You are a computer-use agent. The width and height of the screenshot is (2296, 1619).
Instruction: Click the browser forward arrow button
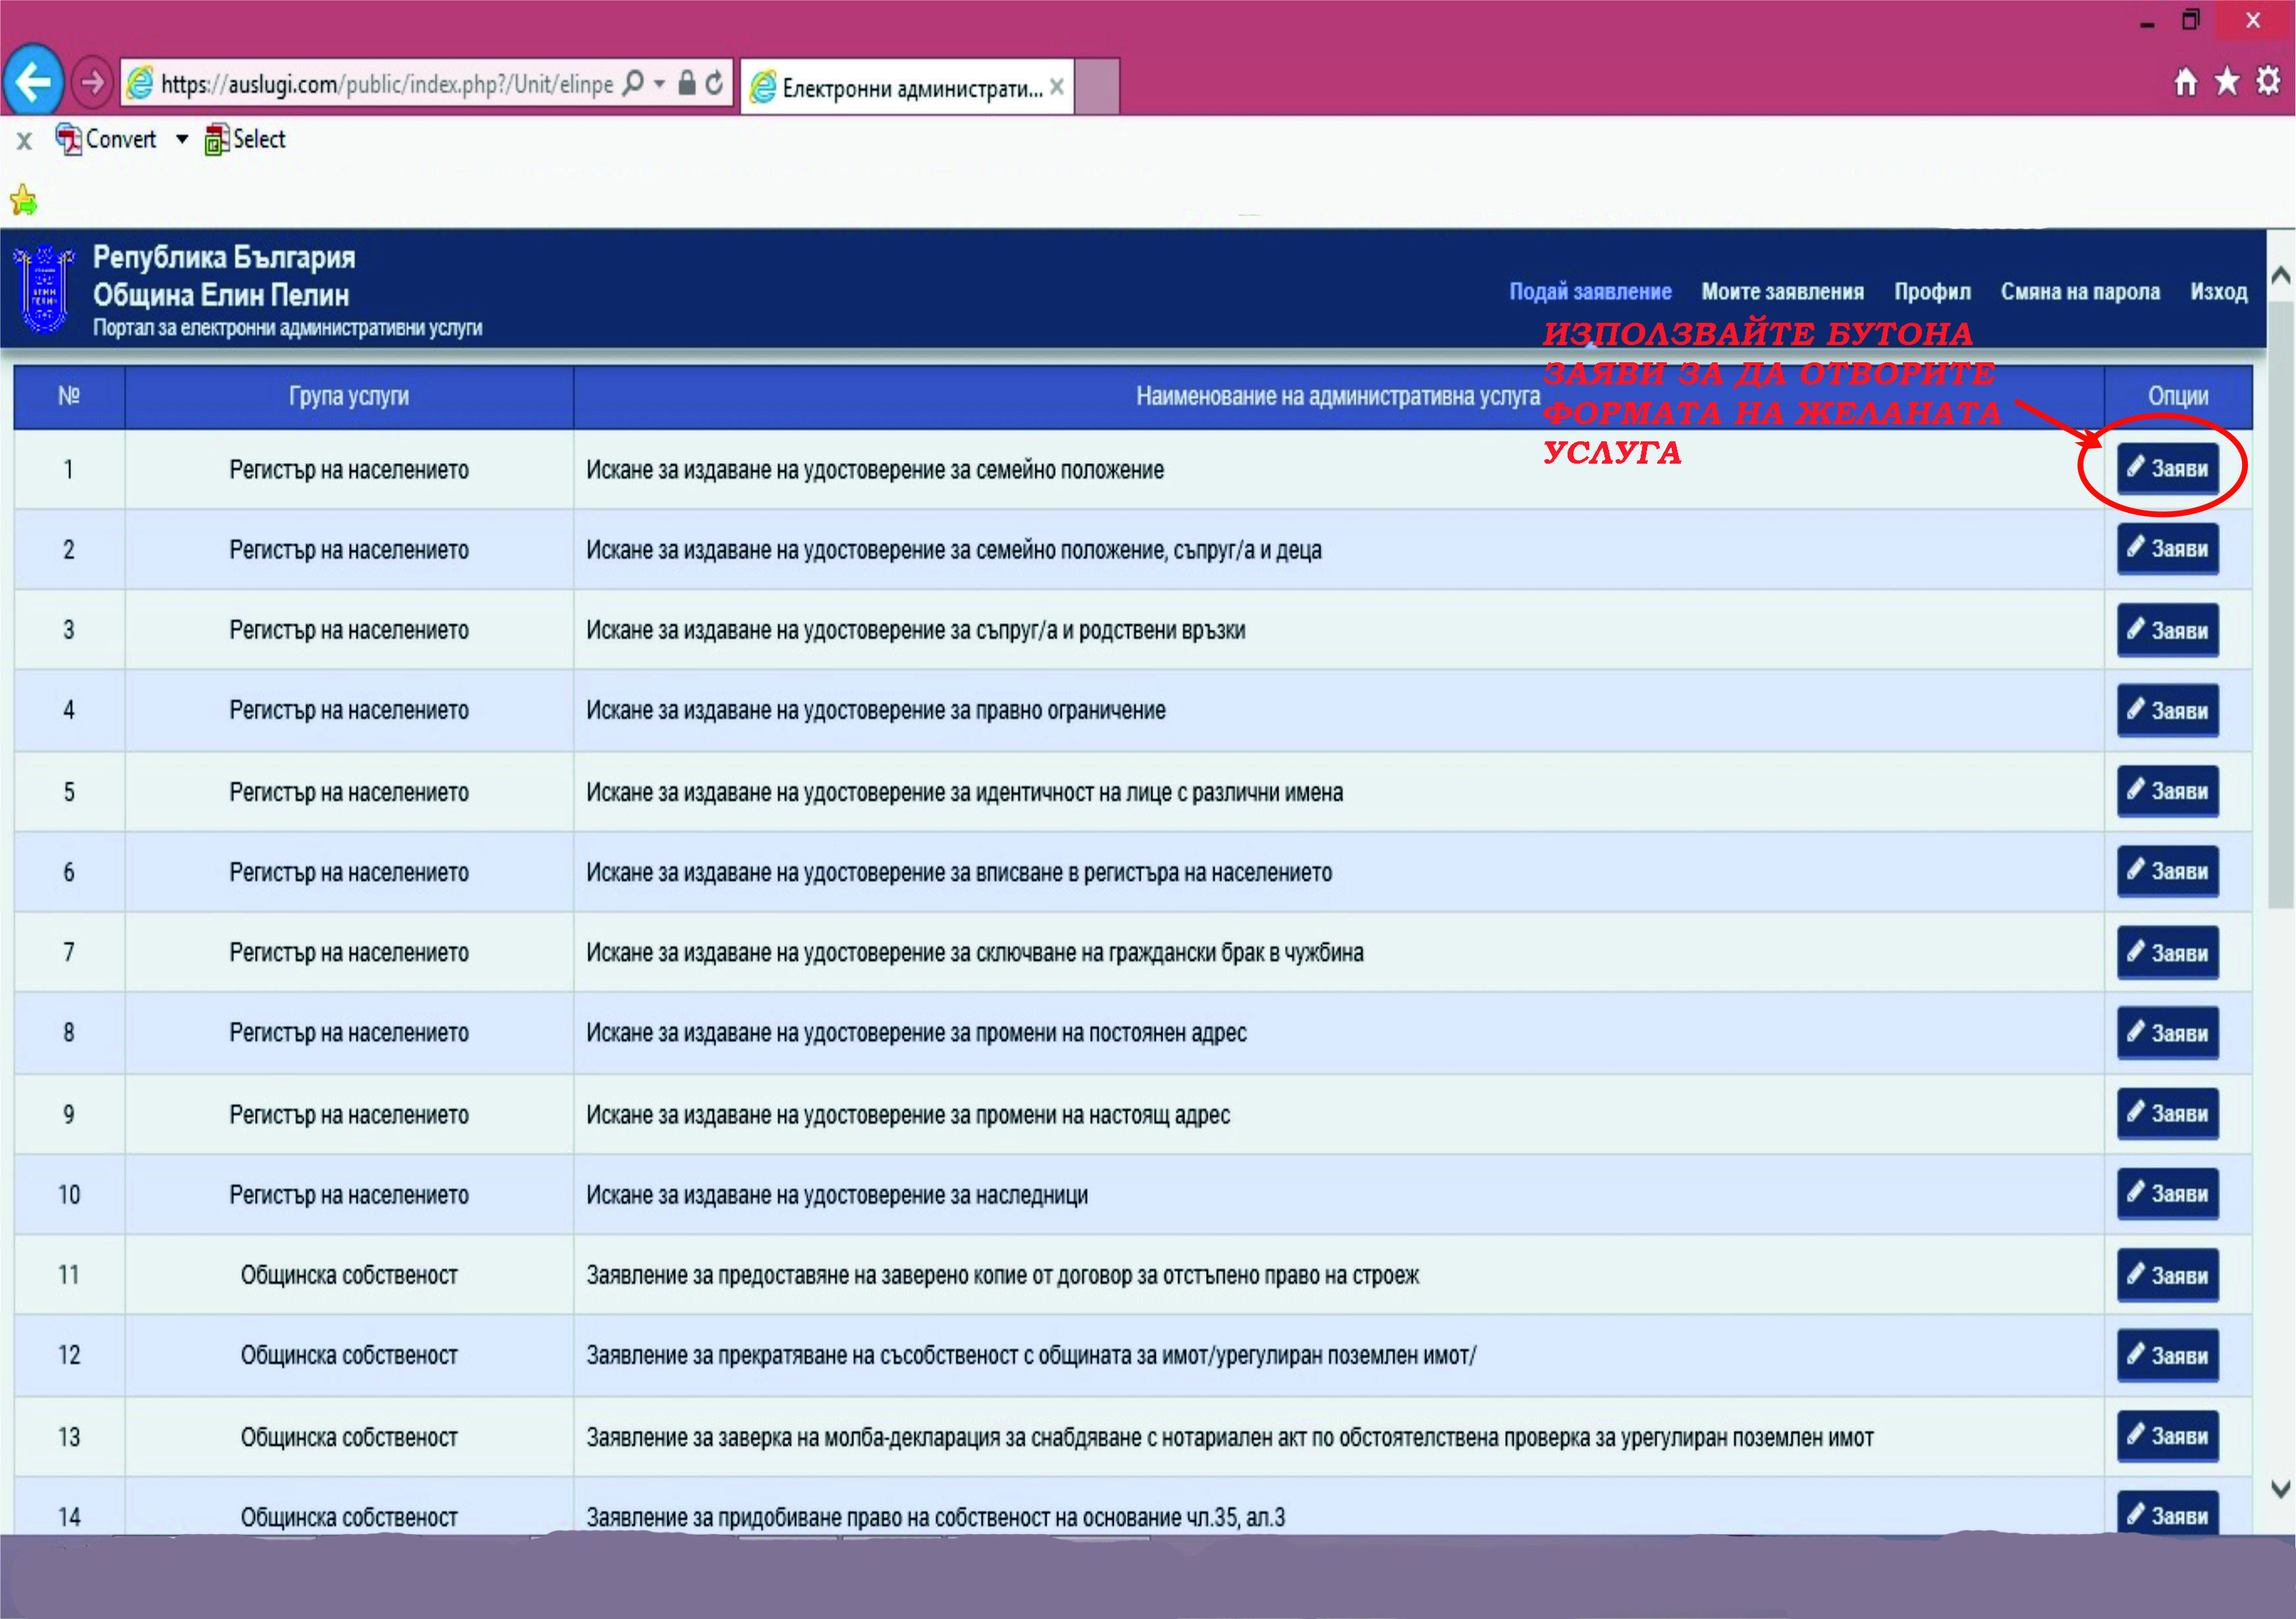tap(92, 82)
